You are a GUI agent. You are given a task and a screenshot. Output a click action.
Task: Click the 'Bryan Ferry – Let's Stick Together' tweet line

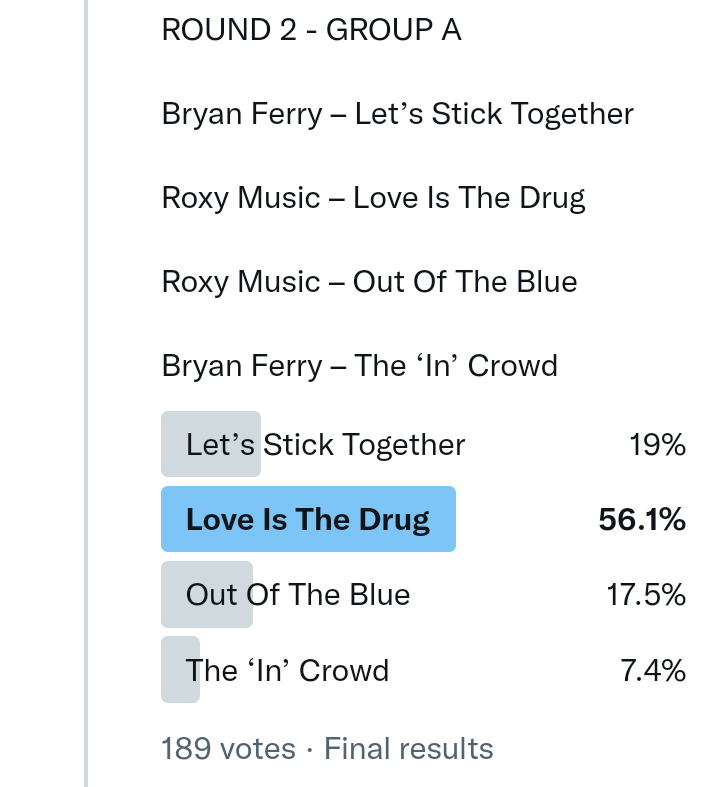tap(397, 114)
